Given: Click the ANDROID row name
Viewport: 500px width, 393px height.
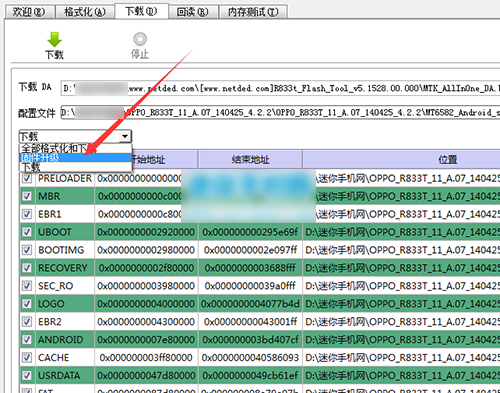Looking at the screenshot, I should click(x=61, y=340).
